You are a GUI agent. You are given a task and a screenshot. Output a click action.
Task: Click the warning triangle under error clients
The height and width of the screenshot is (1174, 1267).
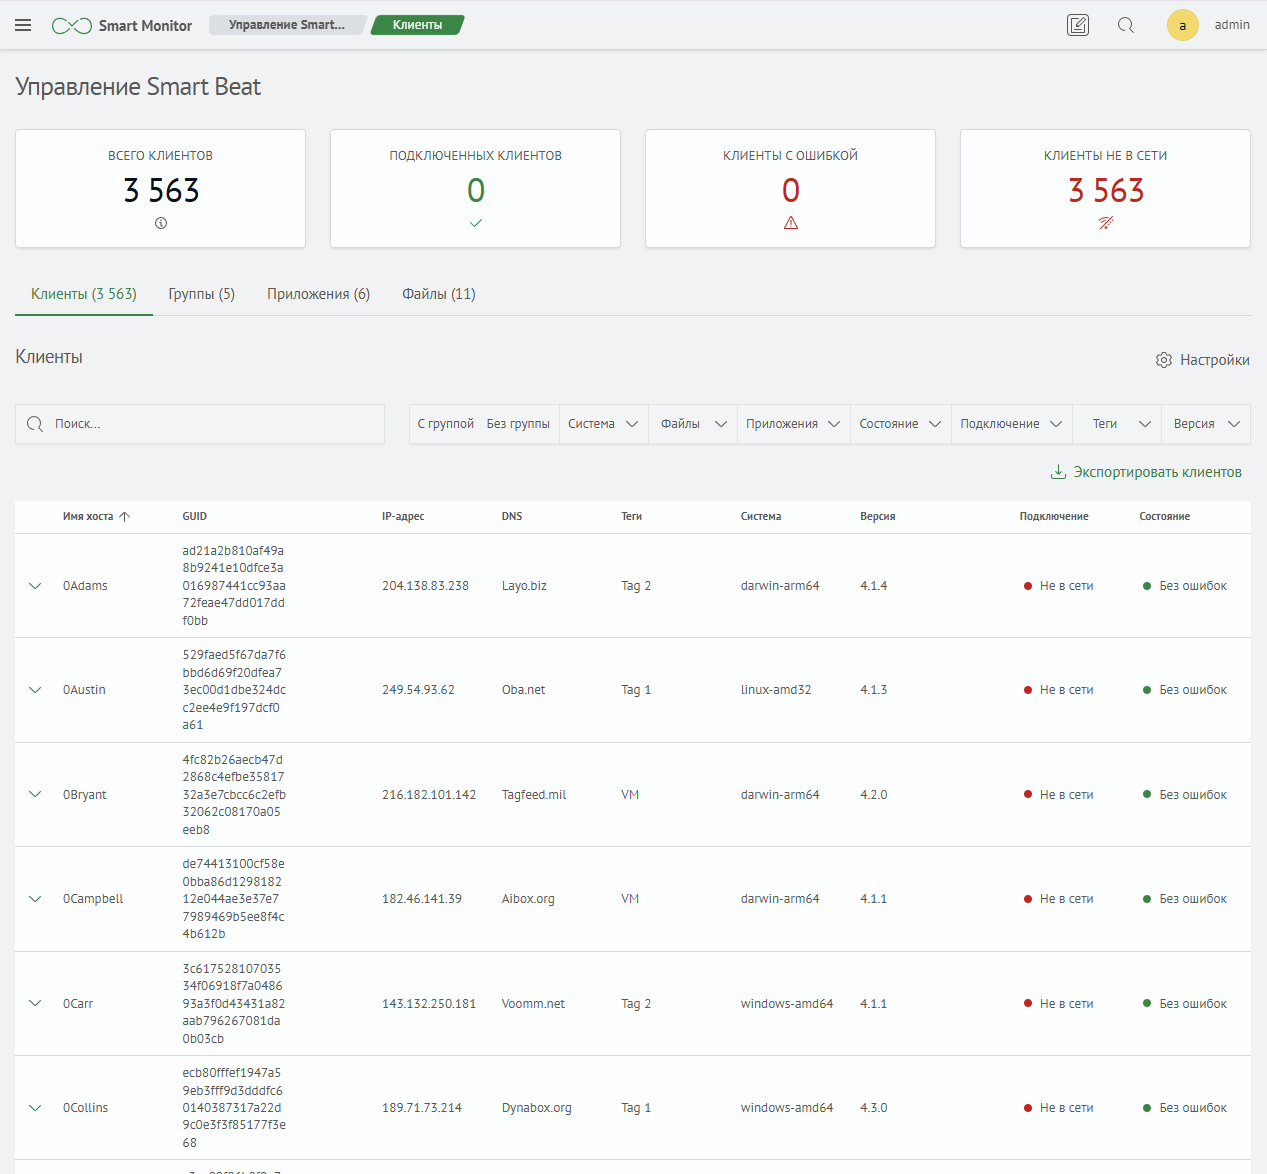tap(791, 223)
